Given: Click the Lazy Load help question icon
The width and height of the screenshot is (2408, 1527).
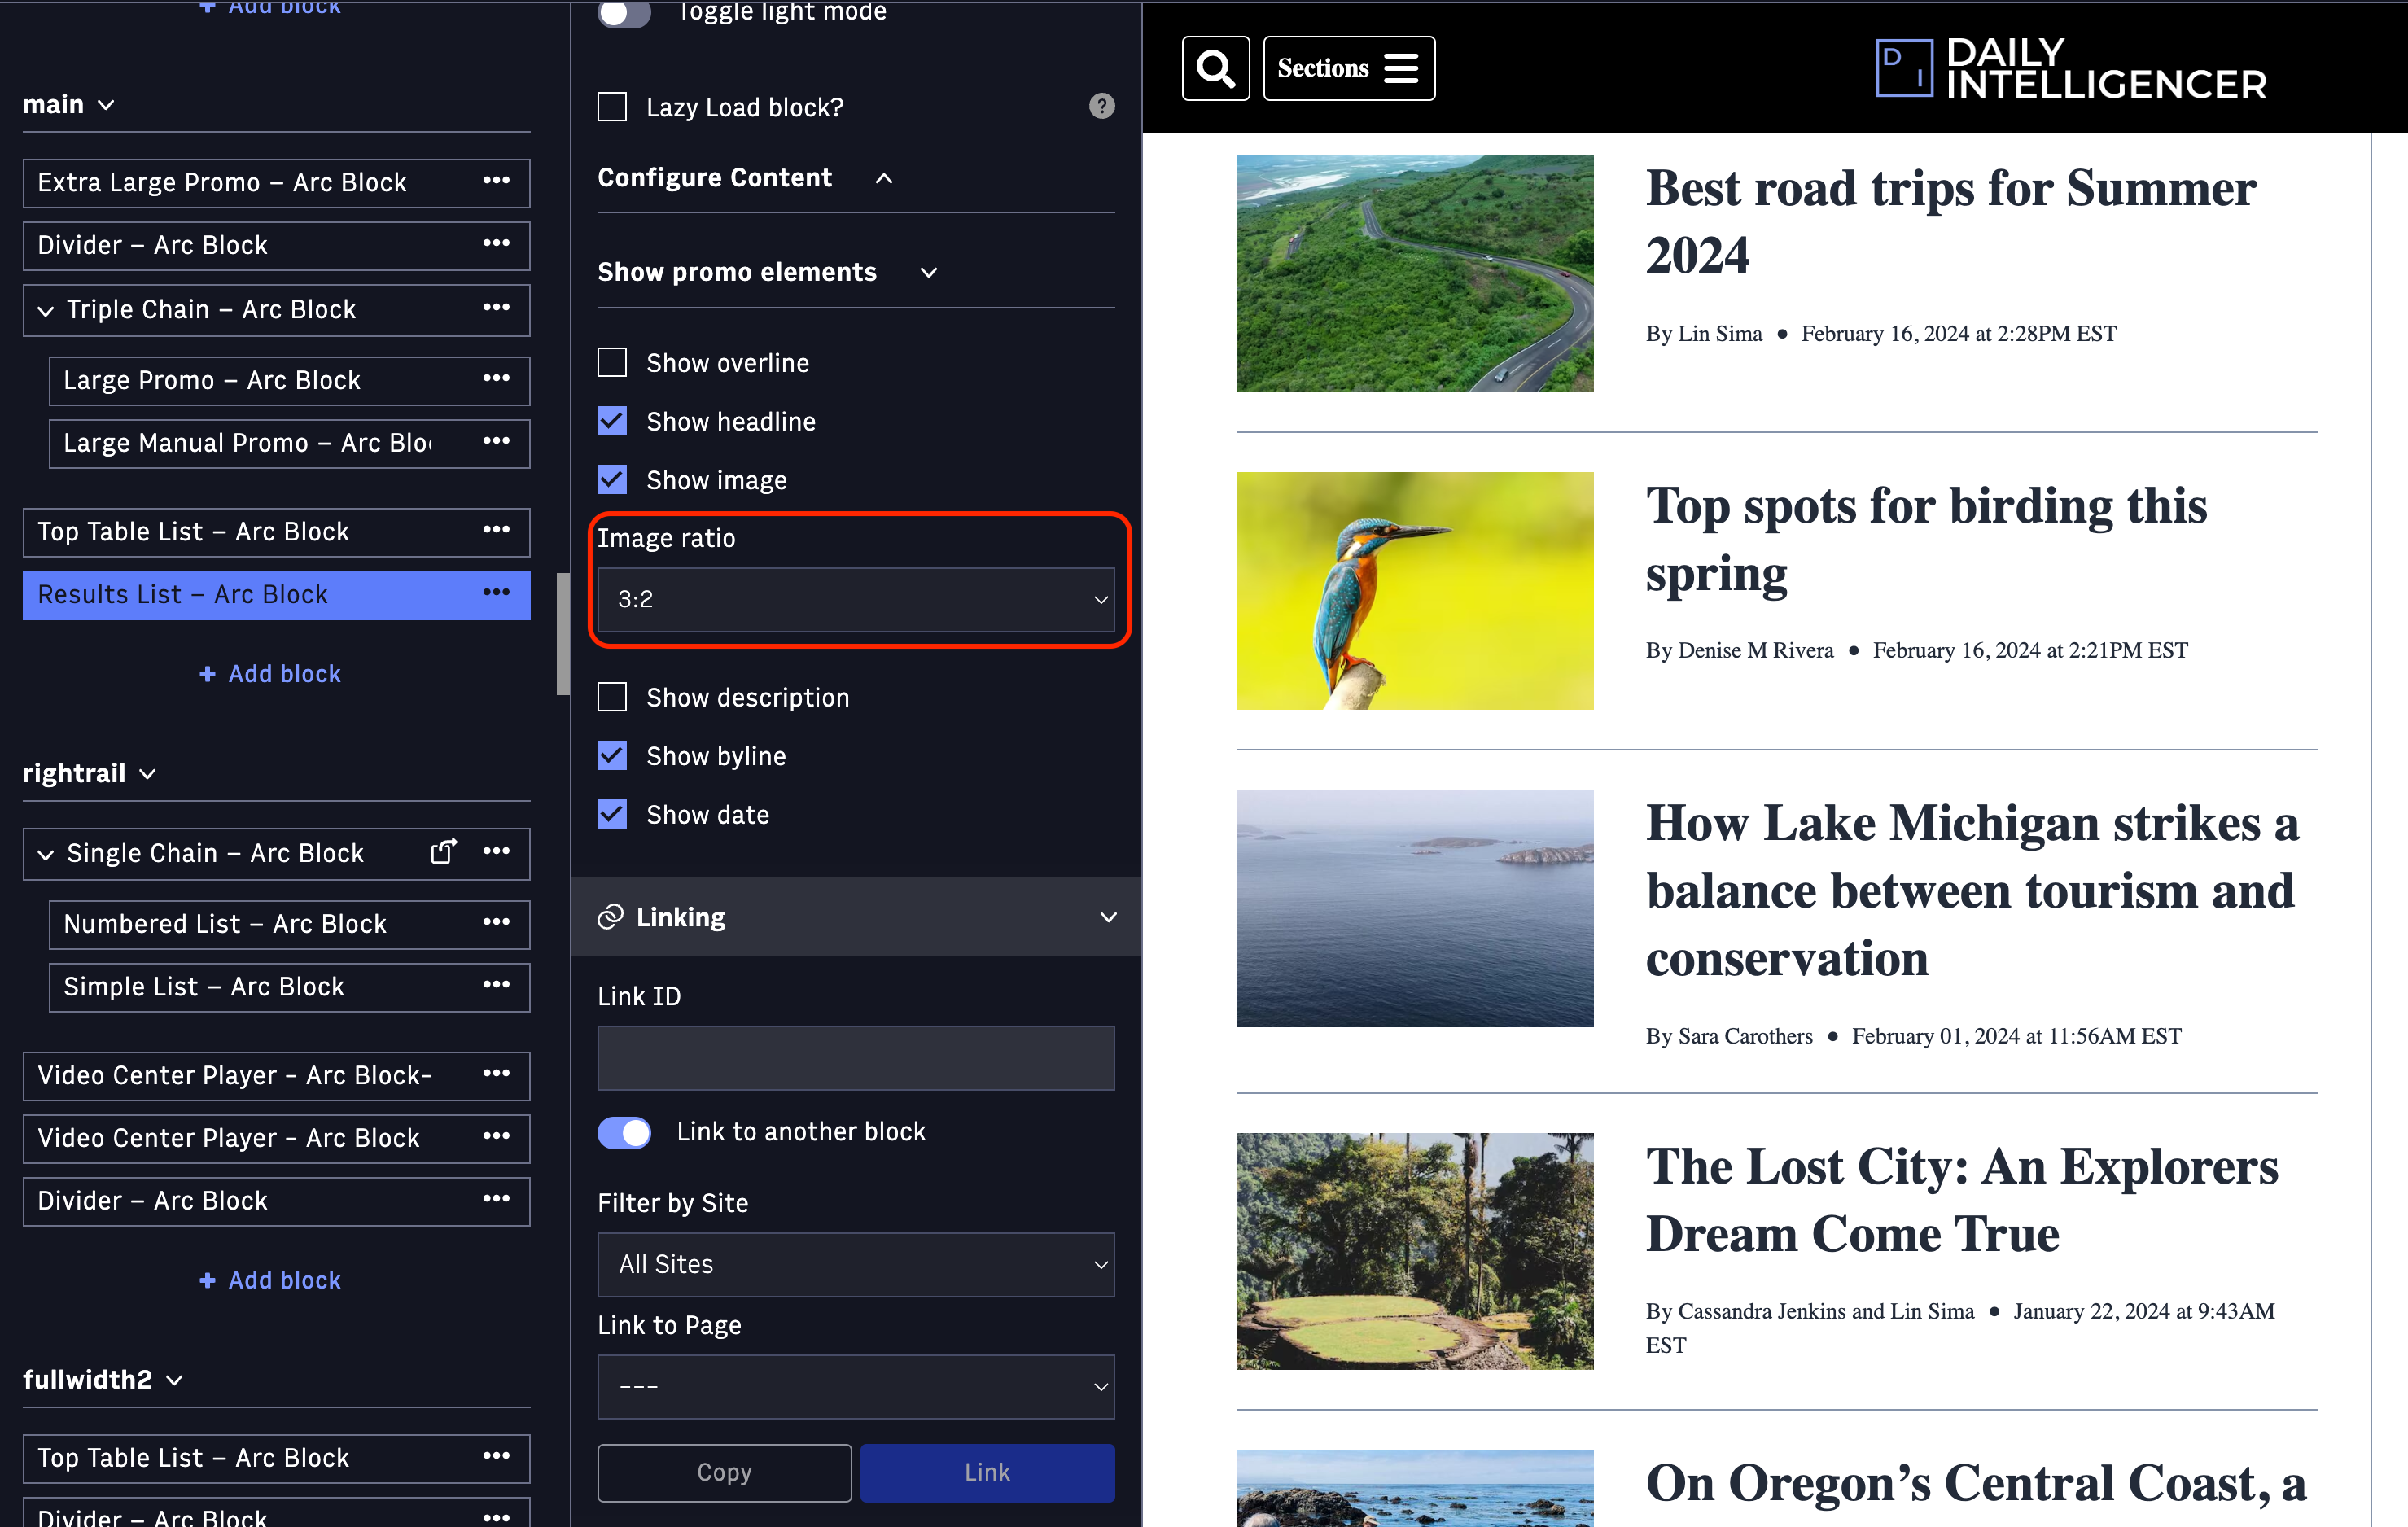Looking at the screenshot, I should tap(1101, 106).
